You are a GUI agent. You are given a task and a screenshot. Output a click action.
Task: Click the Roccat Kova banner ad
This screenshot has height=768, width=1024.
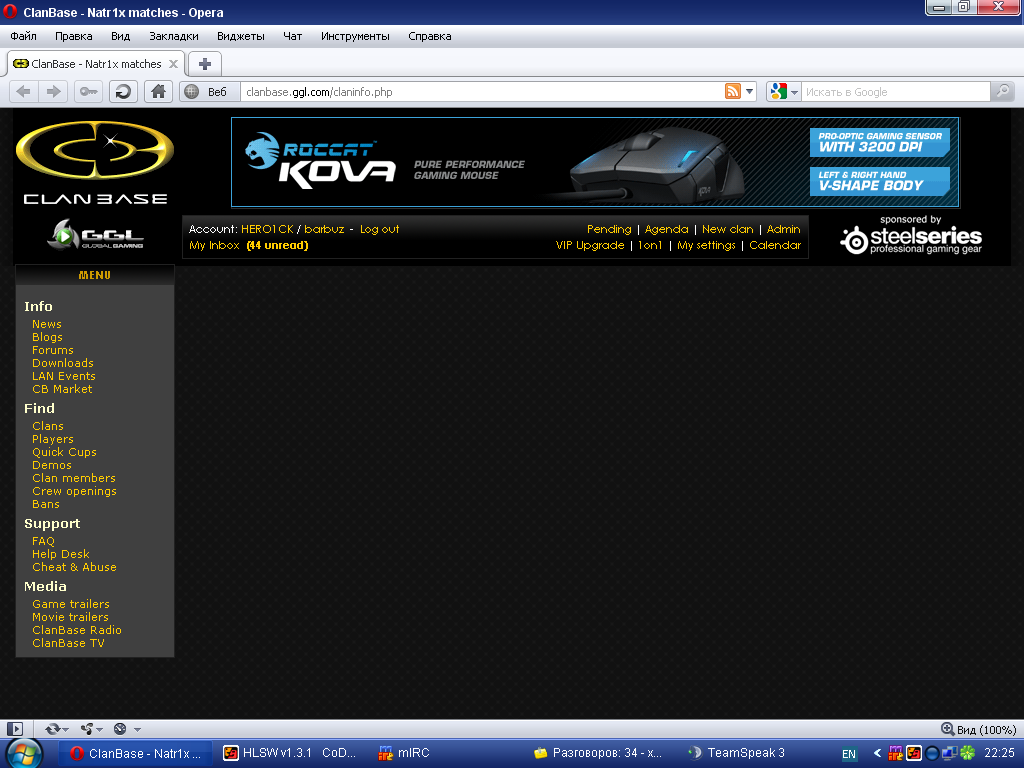click(595, 162)
